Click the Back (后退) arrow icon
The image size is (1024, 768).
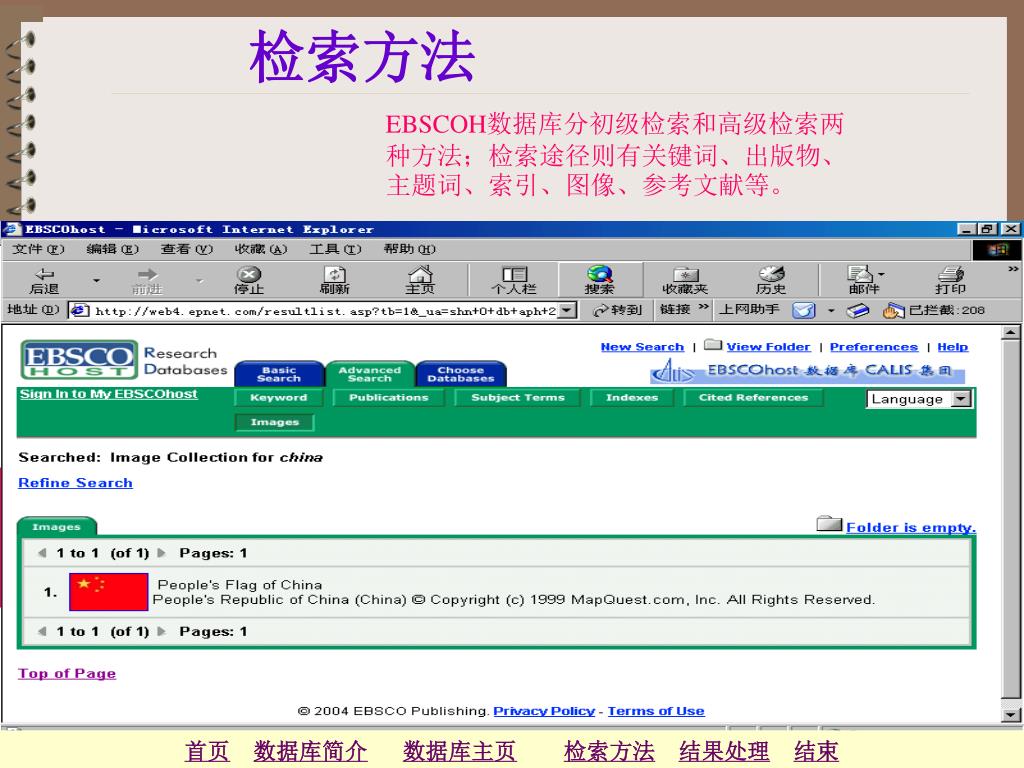44,274
